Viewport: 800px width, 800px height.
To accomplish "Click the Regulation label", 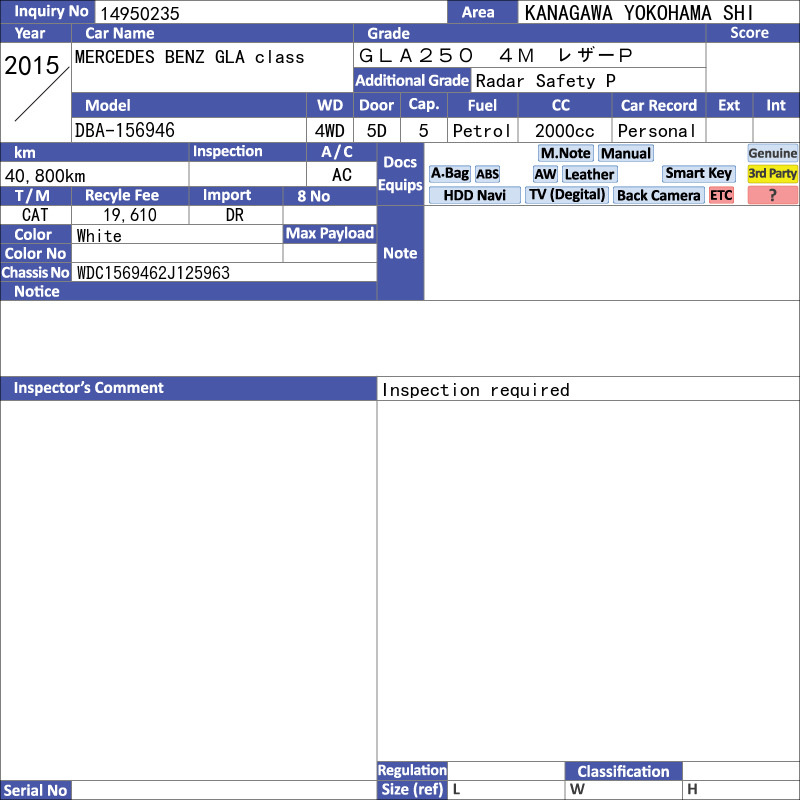I will click(x=412, y=770).
